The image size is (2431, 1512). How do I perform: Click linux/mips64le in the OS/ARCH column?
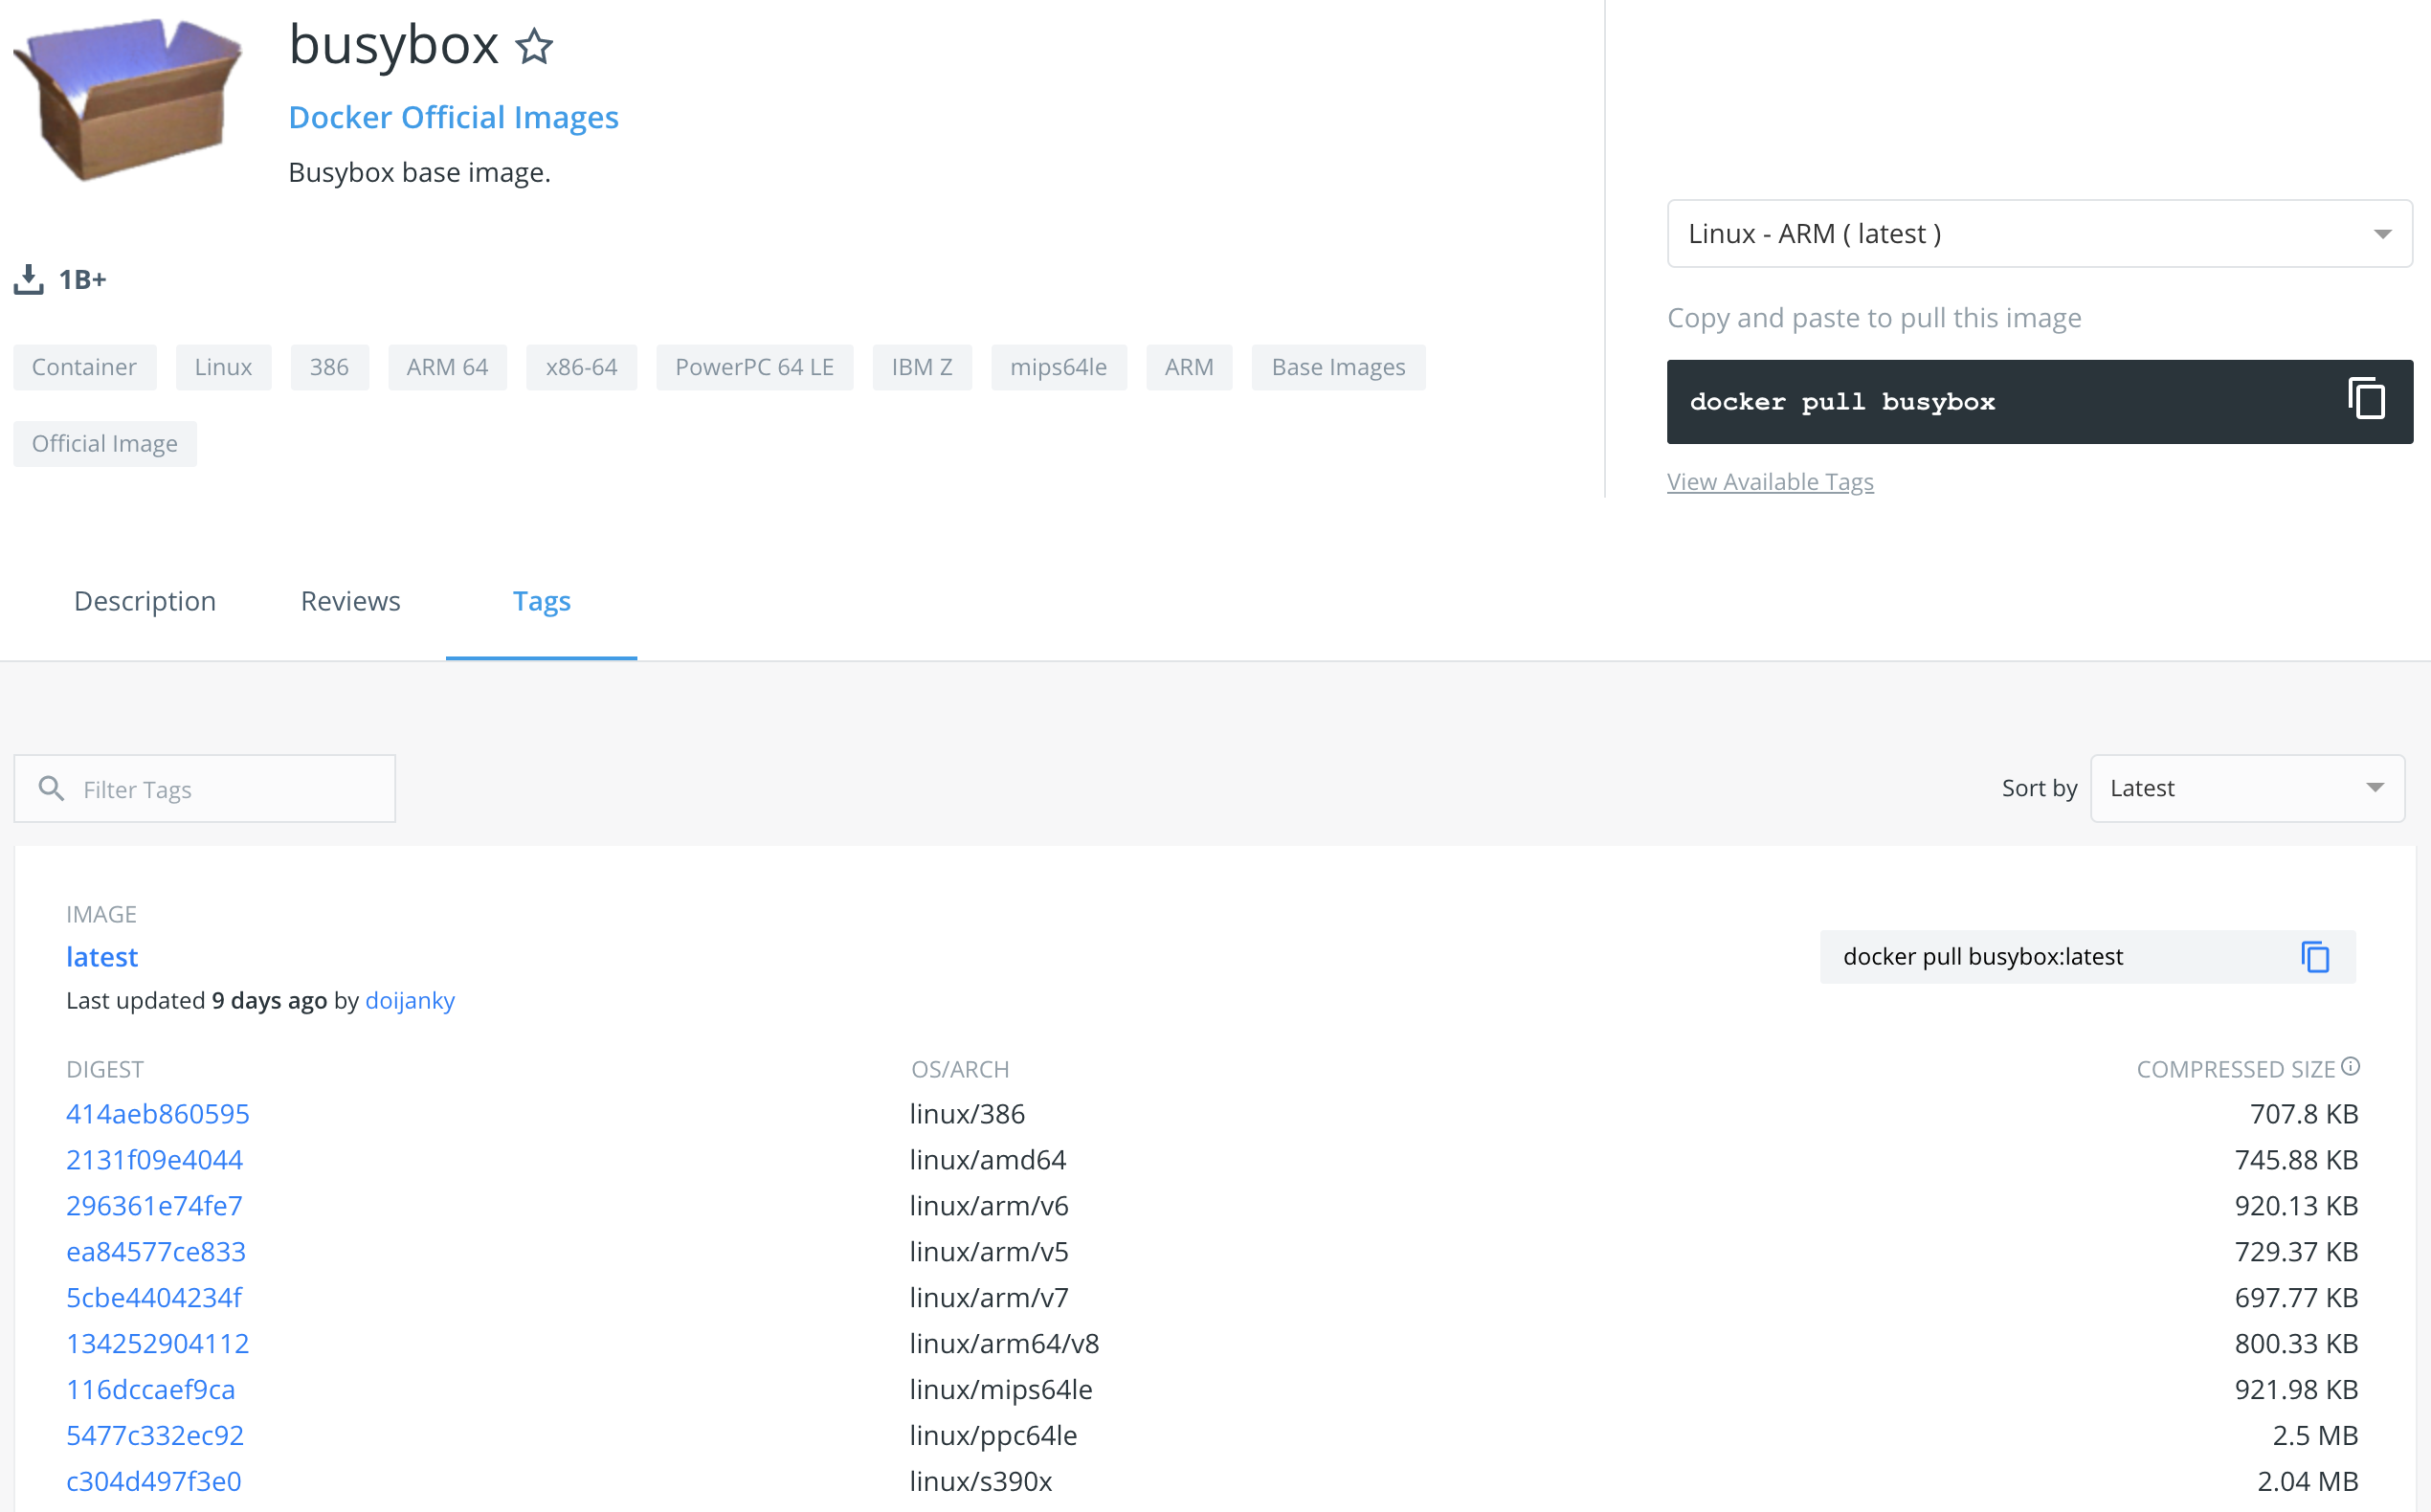1001,1390
